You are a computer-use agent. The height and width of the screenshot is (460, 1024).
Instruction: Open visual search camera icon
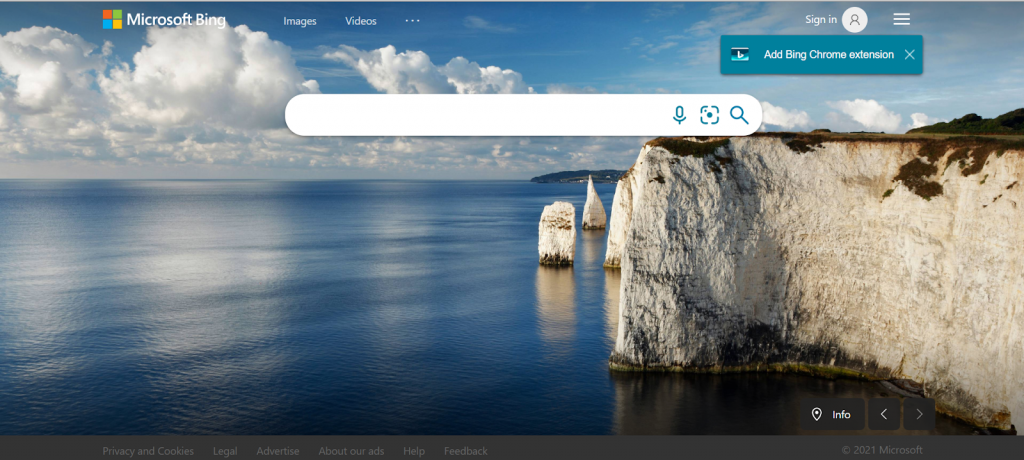click(x=709, y=115)
